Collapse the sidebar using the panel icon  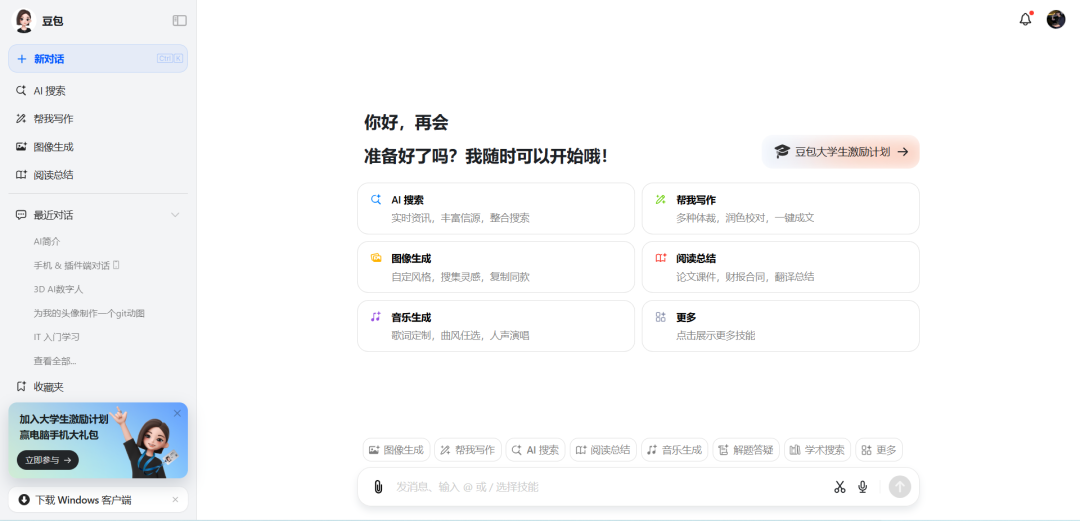[179, 21]
